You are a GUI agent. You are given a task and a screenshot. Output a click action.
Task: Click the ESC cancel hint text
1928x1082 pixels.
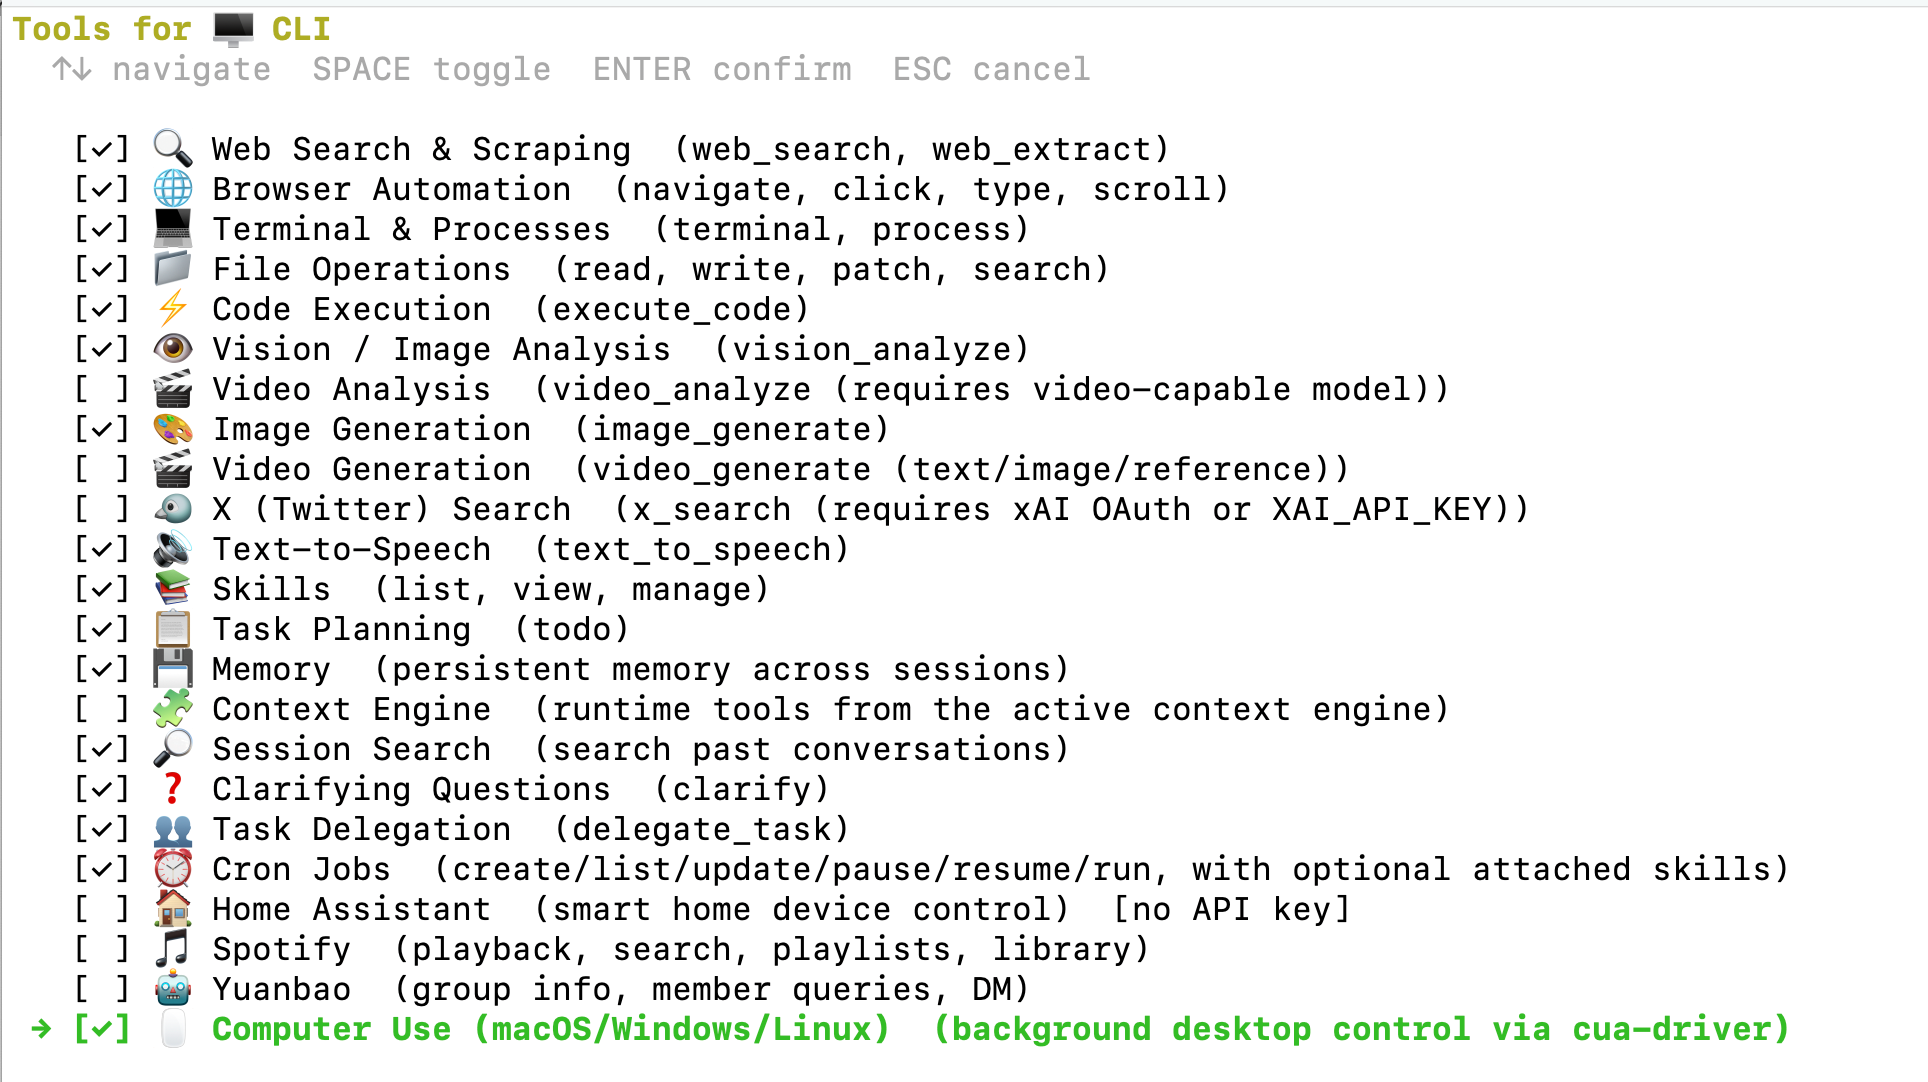pos(991,69)
